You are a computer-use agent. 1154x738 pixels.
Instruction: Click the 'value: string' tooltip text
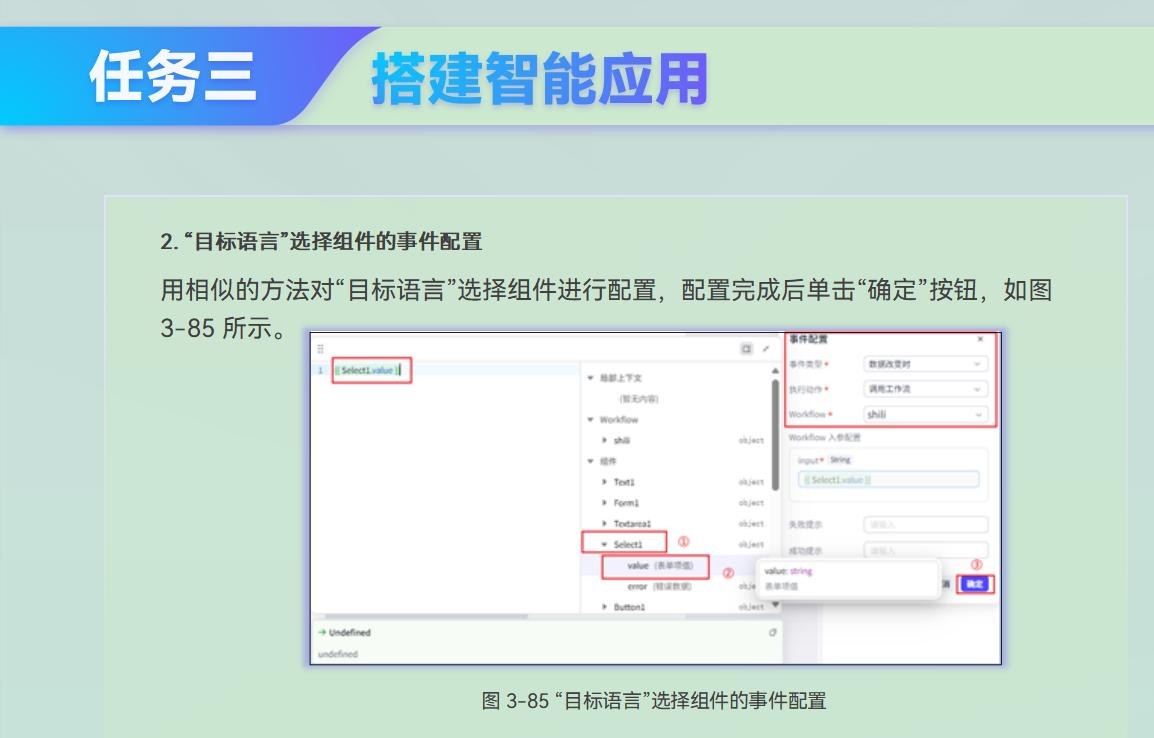(x=788, y=571)
